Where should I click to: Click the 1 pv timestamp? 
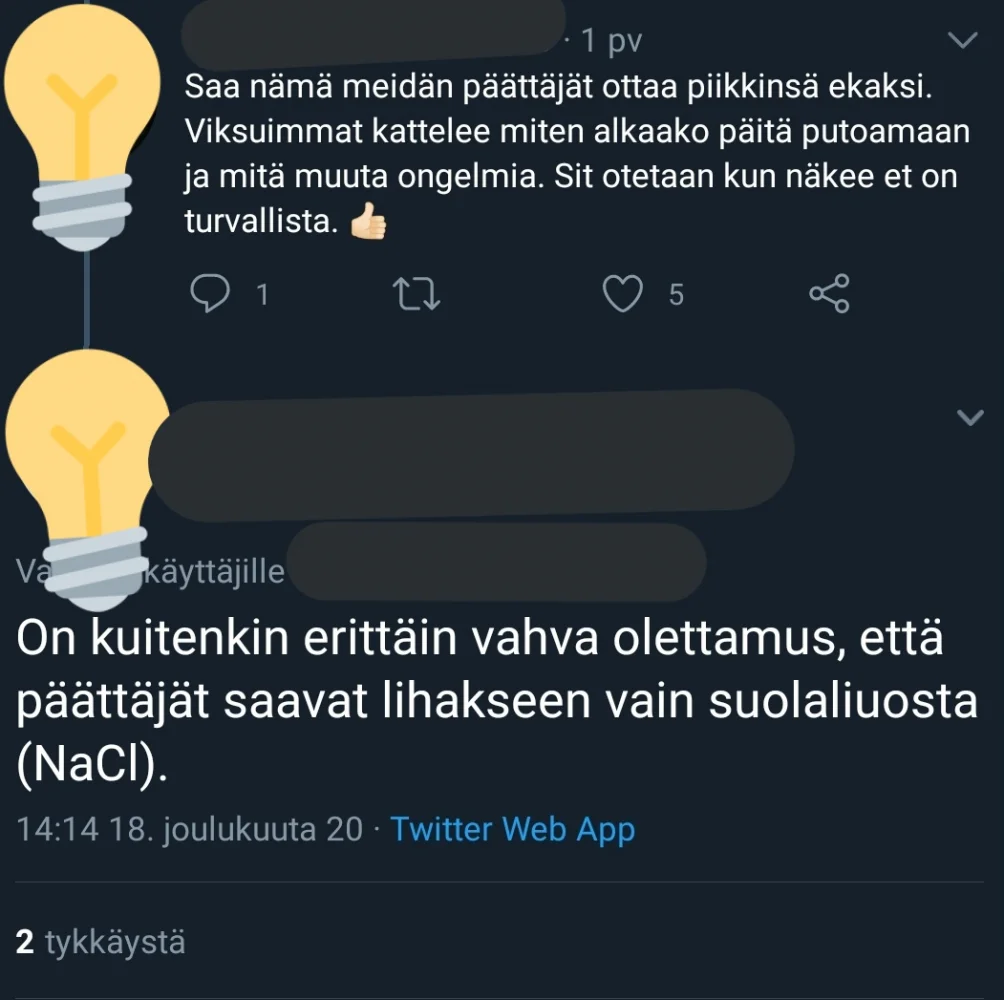611,41
